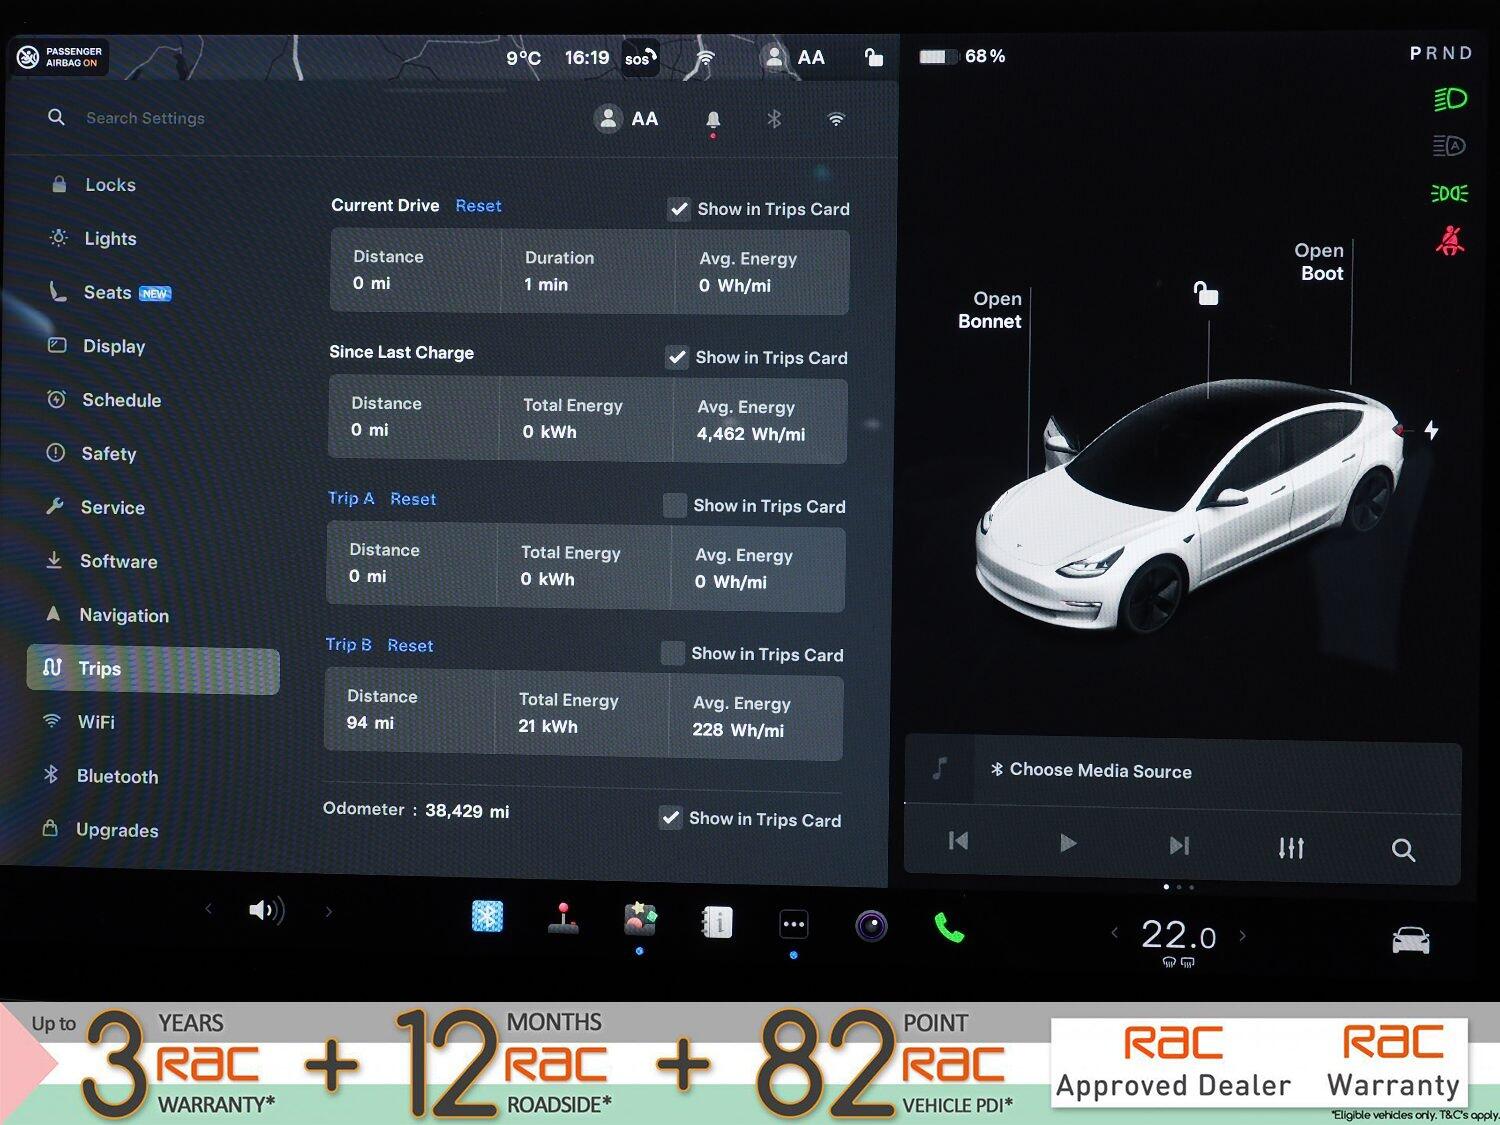Image resolution: width=1500 pixels, height=1125 pixels.
Task: Open the phone app icon
Action: pos(948,928)
